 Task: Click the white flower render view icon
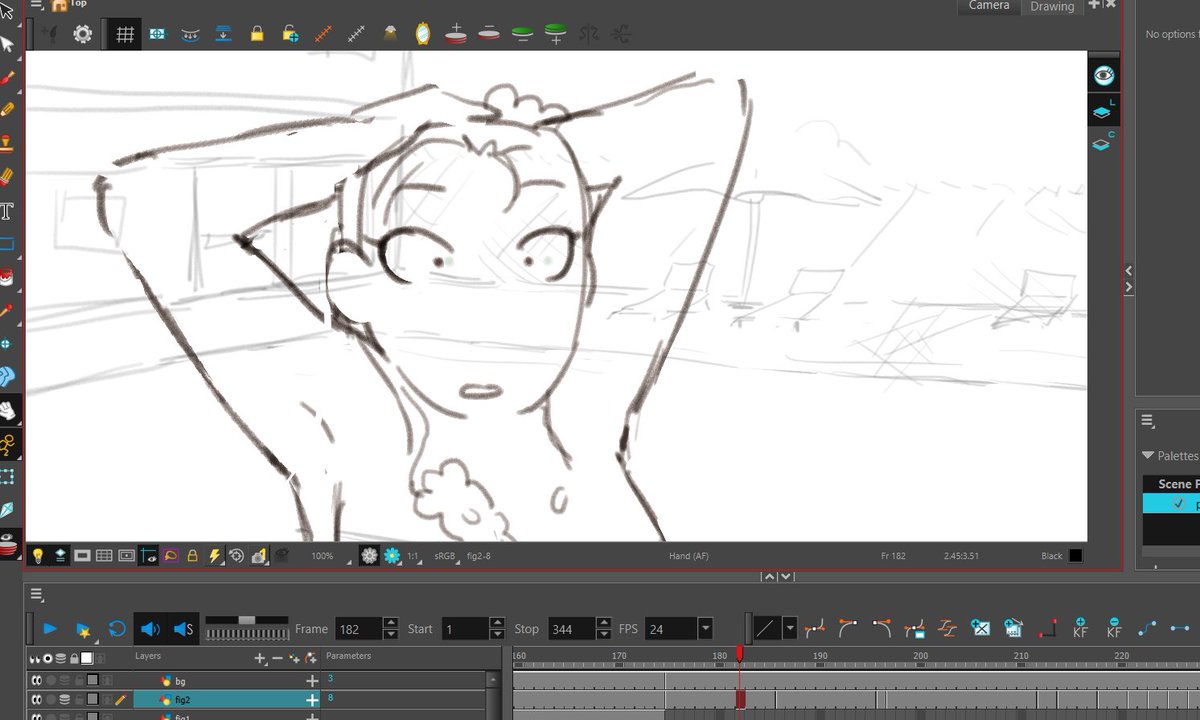tap(369, 556)
